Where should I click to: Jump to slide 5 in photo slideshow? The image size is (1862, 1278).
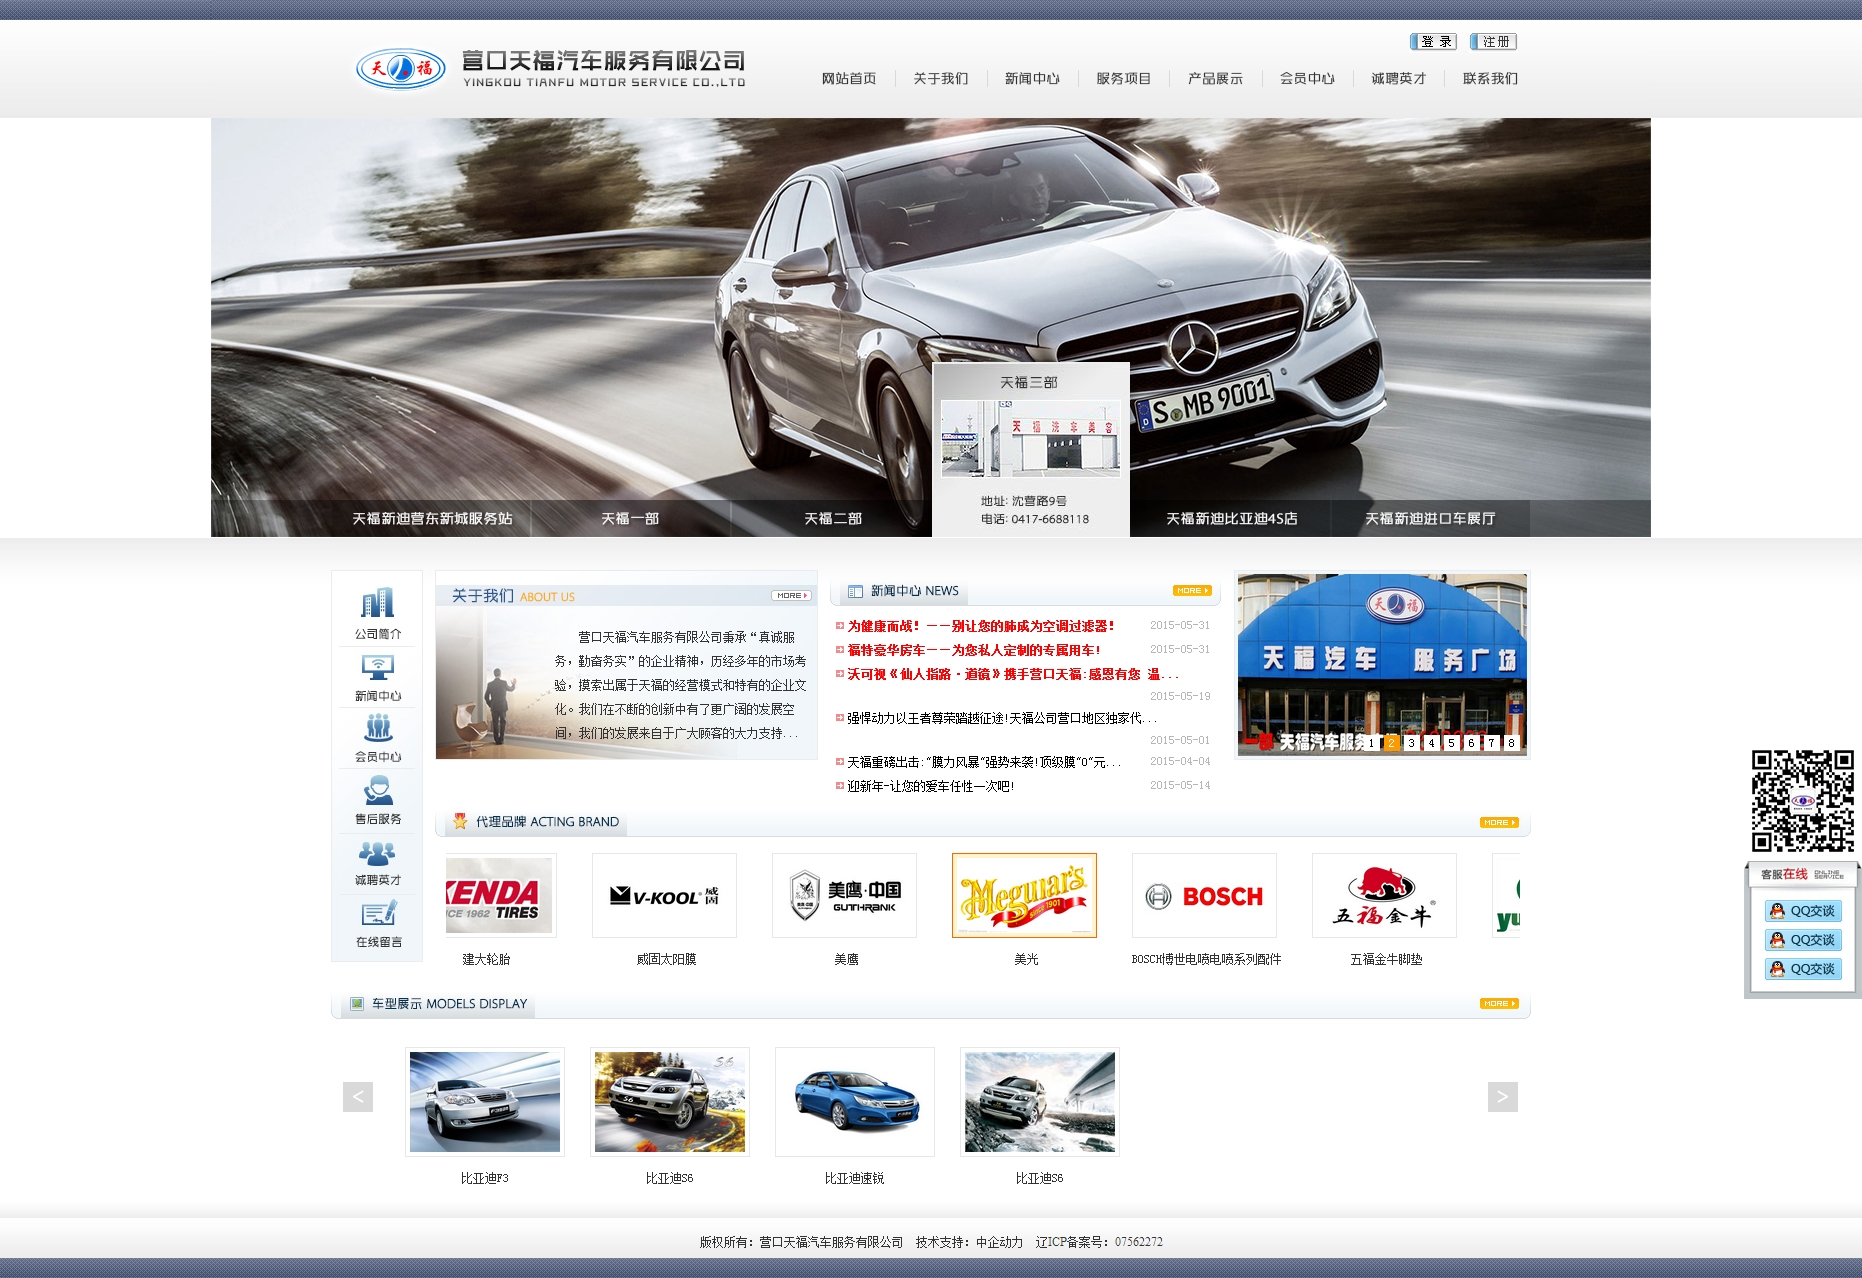pos(1451,743)
